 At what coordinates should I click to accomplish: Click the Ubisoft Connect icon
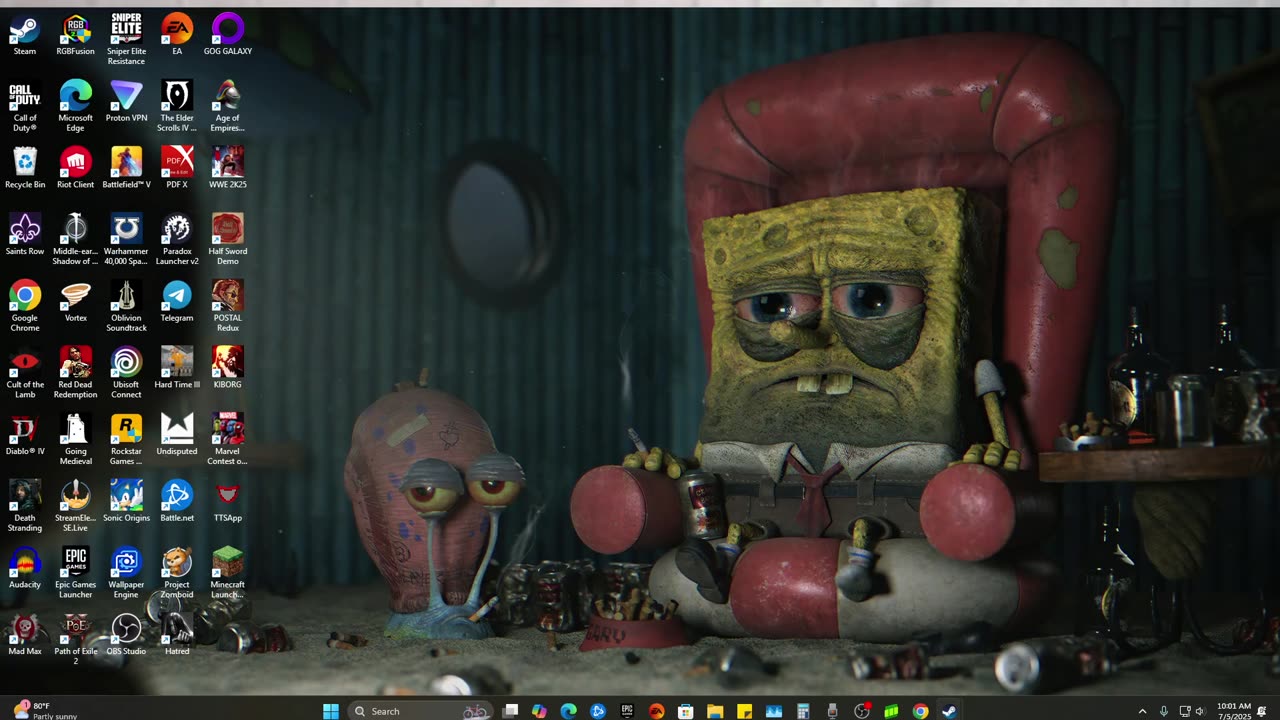(x=126, y=373)
